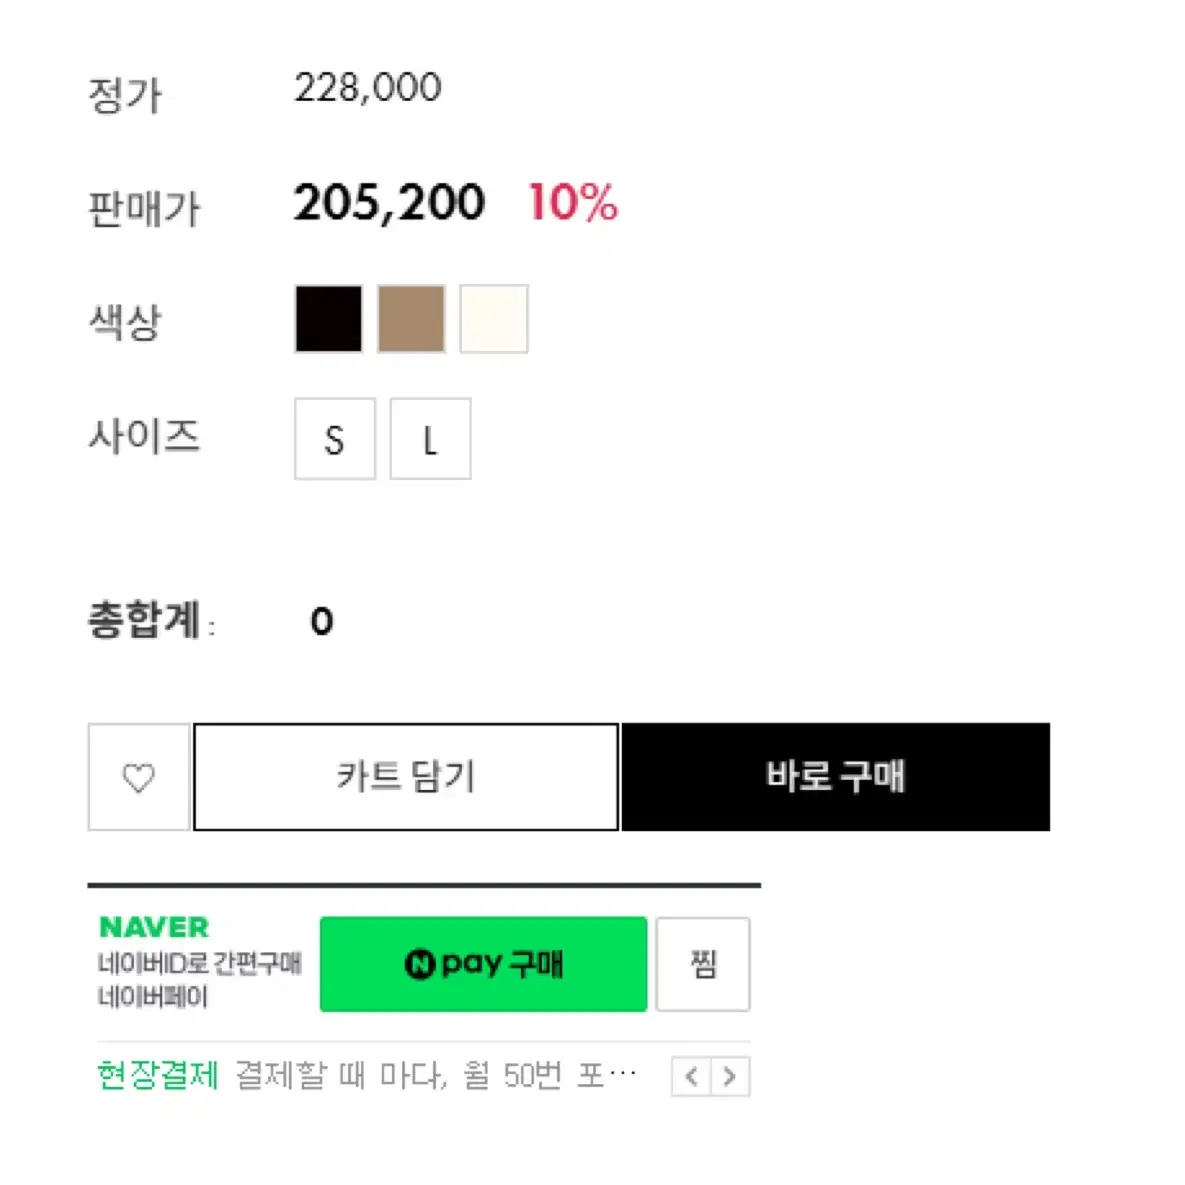Show previous Naver promotion with left arrow
Screen dimensions: 1185x1185
pos(691,1075)
